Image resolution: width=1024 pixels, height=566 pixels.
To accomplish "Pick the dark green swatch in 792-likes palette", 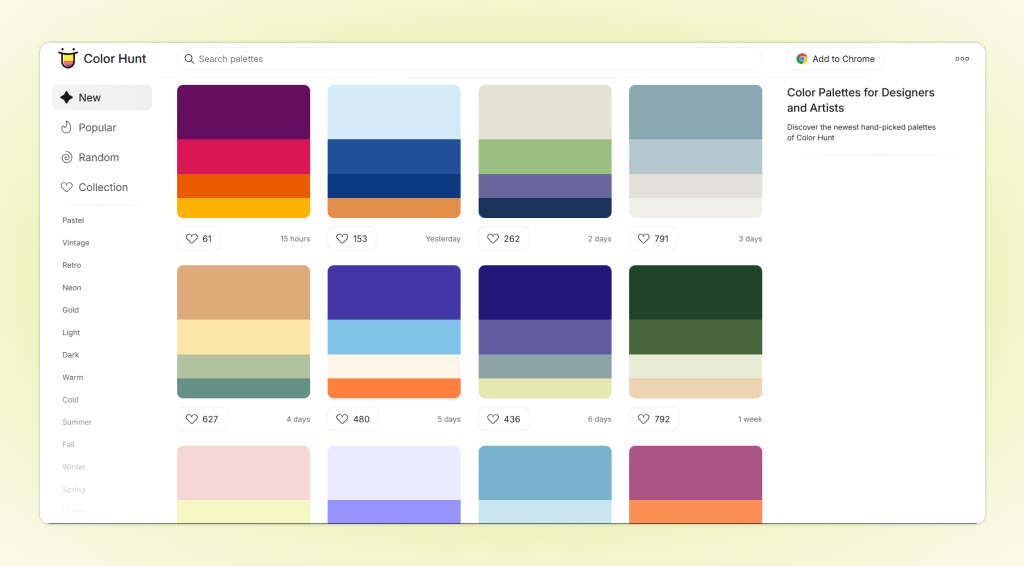I will pos(696,292).
